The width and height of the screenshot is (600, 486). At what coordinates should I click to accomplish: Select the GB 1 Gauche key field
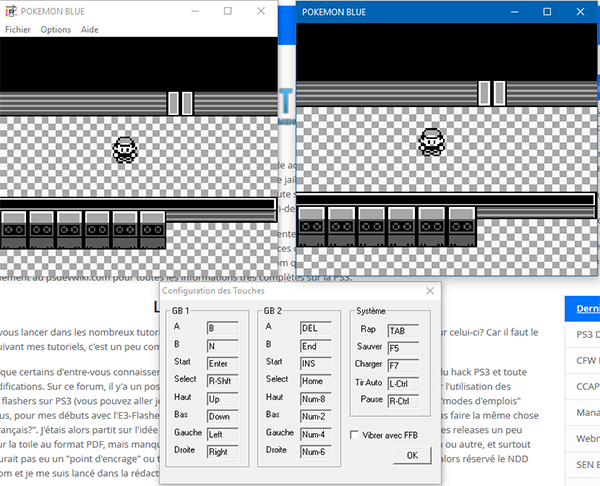[x=222, y=434]
